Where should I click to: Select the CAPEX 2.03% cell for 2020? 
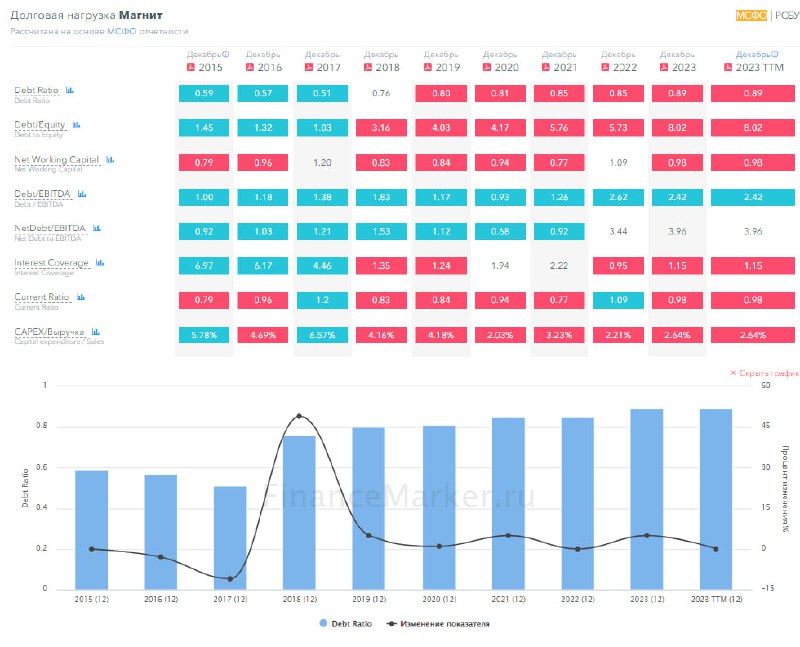pyautogui.click(x=500, y=335)
